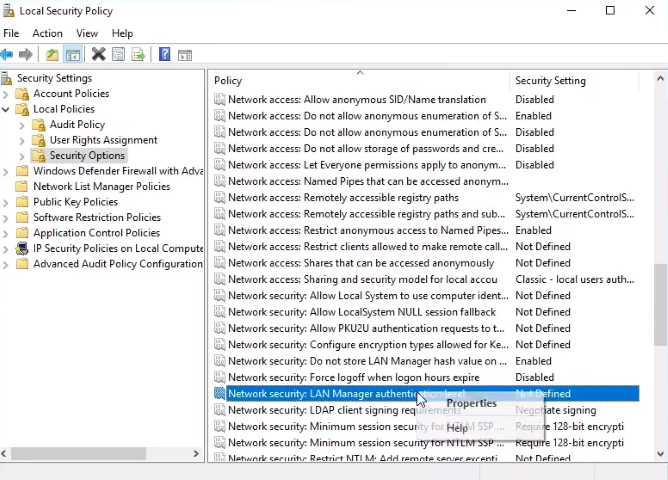Expand the Audit Policy node
The image size is (668, 480).
pyautogui.click(x=22, y=125)
